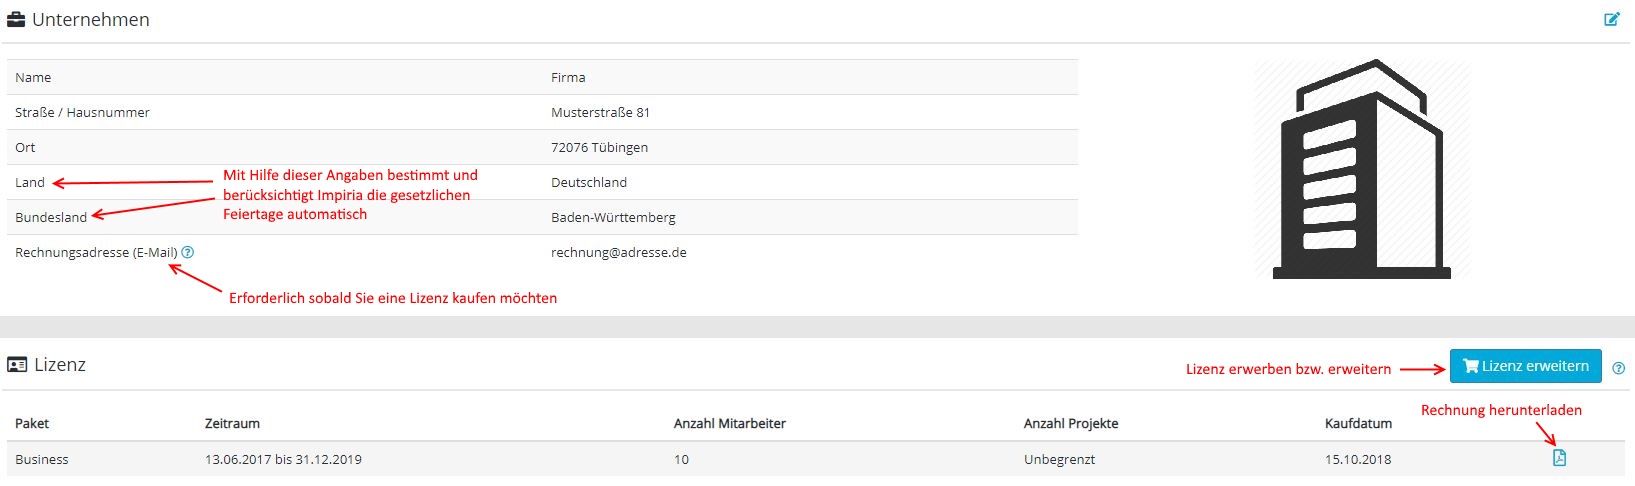The image size is (1635, 486).
Task: Click the Firma name value
Action: tap(568, 77)
